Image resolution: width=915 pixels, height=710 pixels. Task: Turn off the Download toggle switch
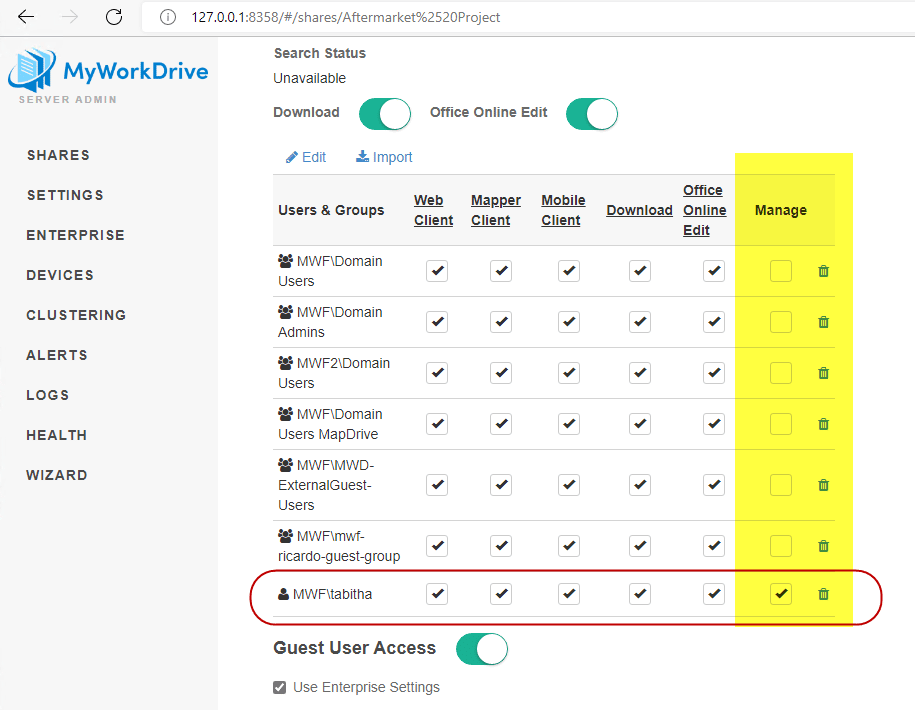tap(385, 113)
